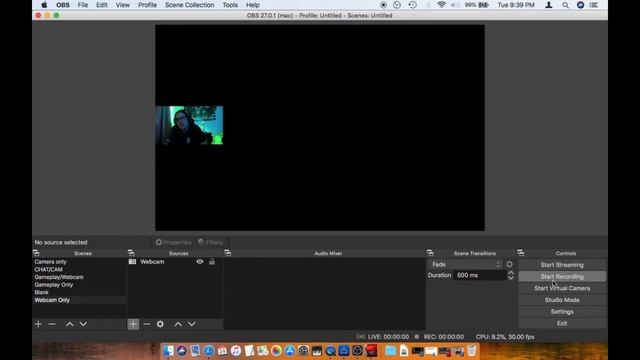Open Safari from the dock

209,351
